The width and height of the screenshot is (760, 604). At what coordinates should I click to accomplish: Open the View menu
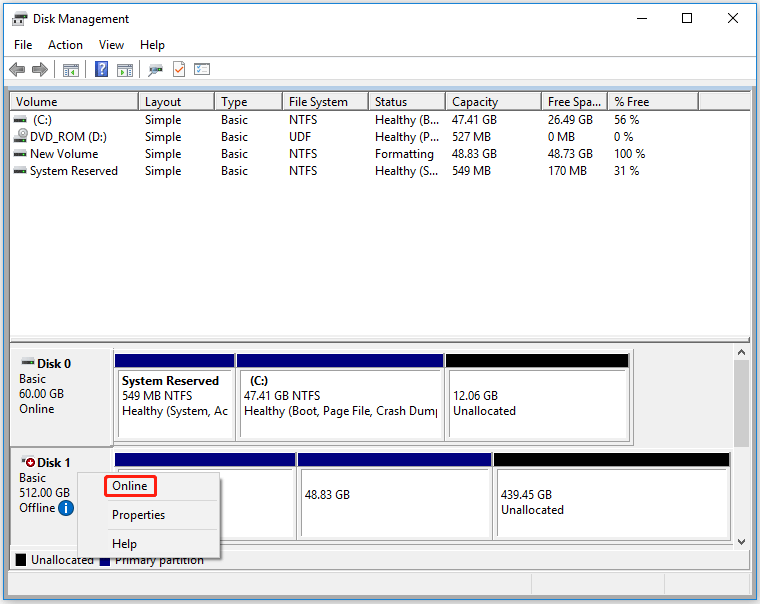[x=112, y=45]
